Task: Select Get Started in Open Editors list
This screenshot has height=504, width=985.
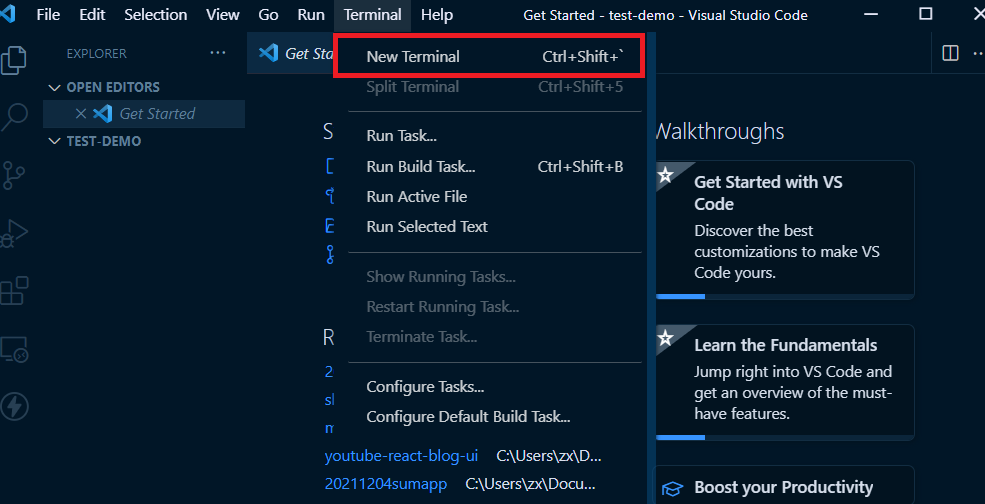Action: point(144,114)
